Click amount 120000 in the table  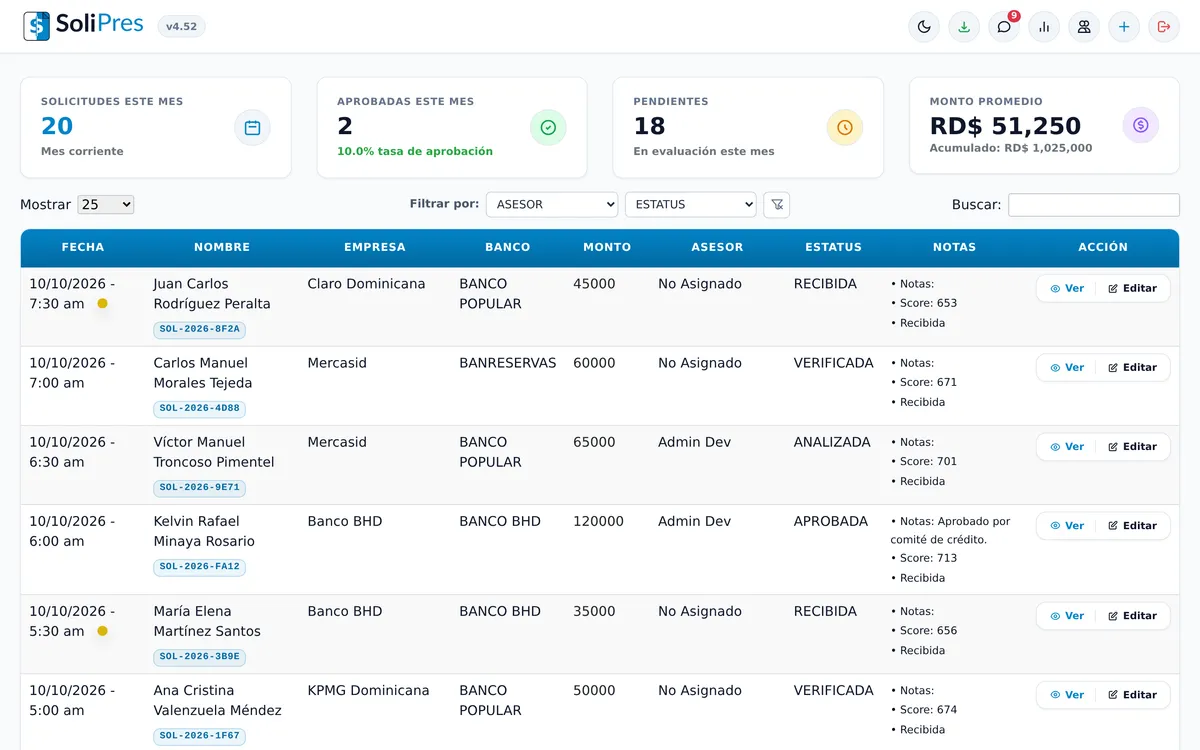[x=598, y=521]
